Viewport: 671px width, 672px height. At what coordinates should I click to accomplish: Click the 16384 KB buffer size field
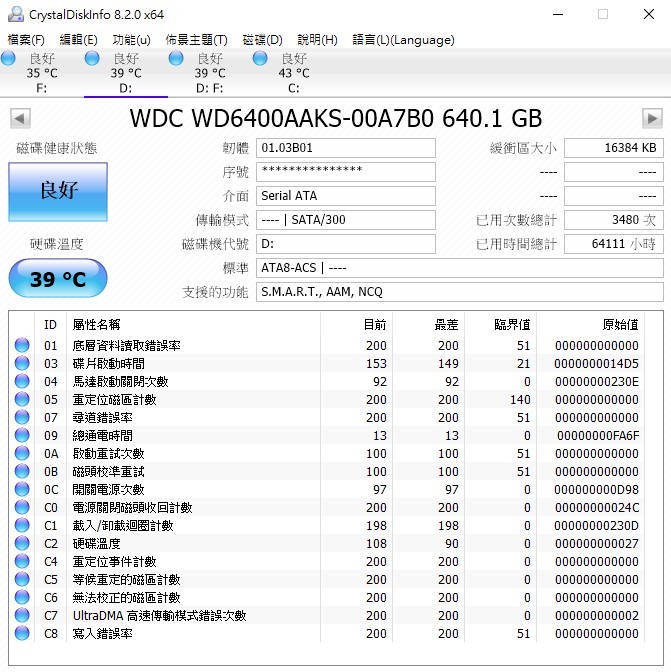614,148
